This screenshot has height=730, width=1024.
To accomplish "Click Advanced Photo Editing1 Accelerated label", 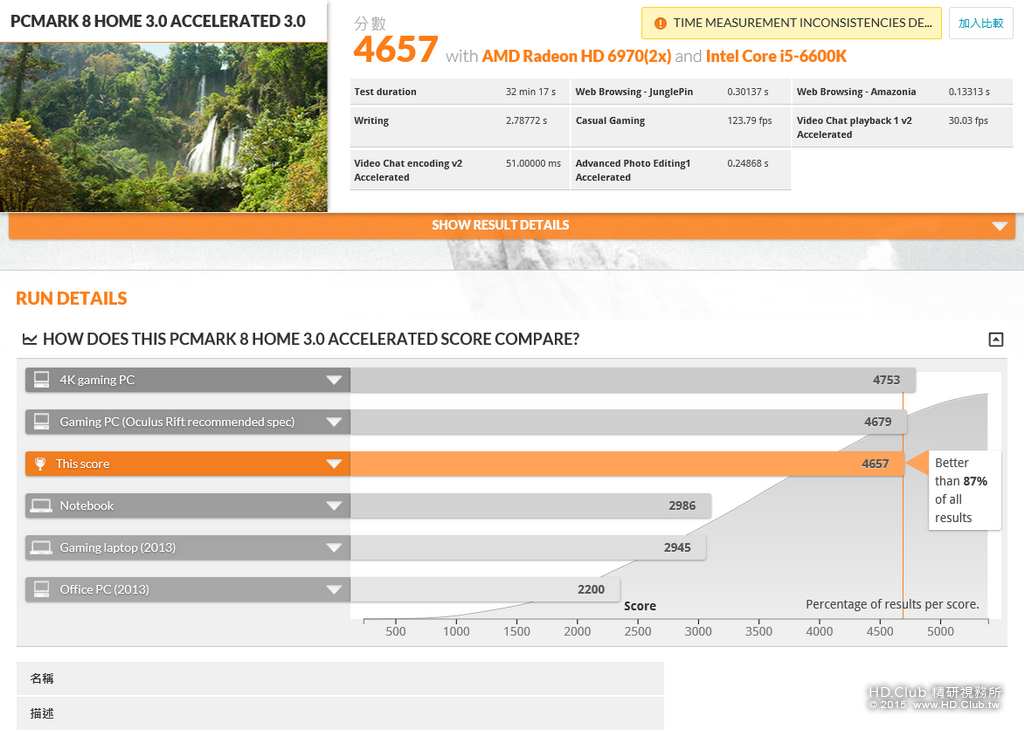I will tap(633, 170).
